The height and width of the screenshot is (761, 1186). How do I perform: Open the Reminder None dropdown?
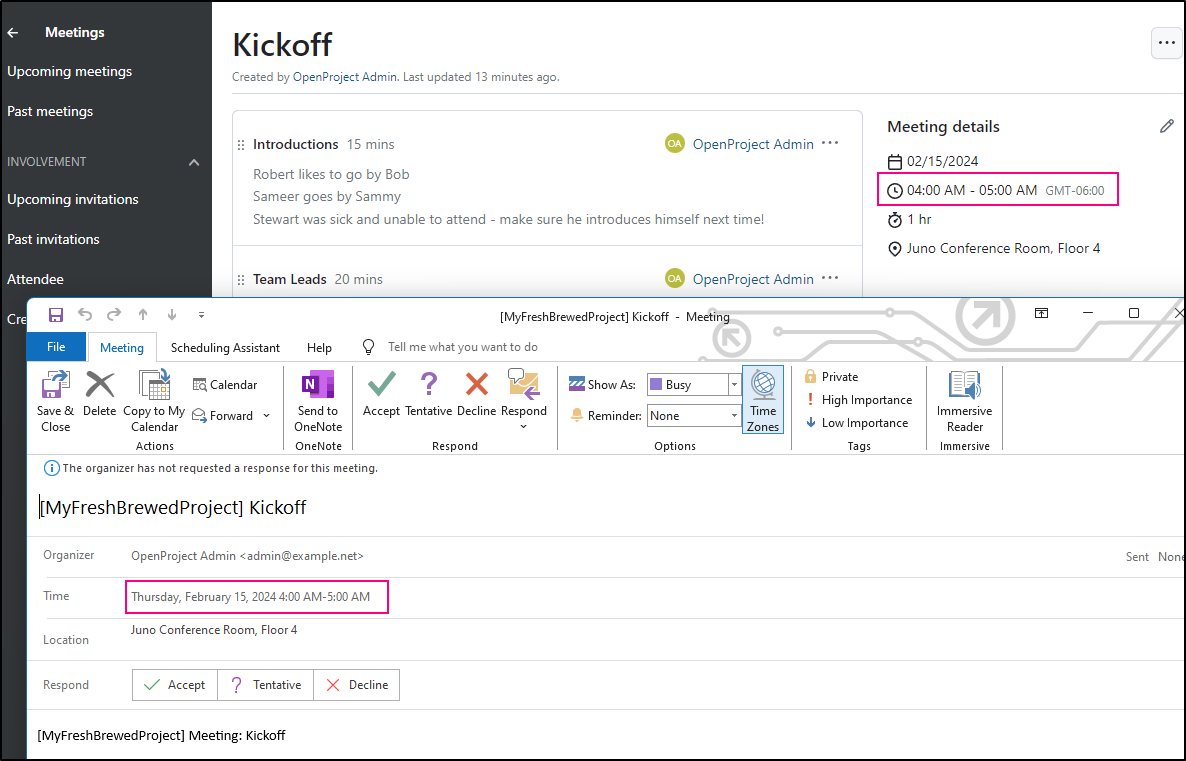734,416
